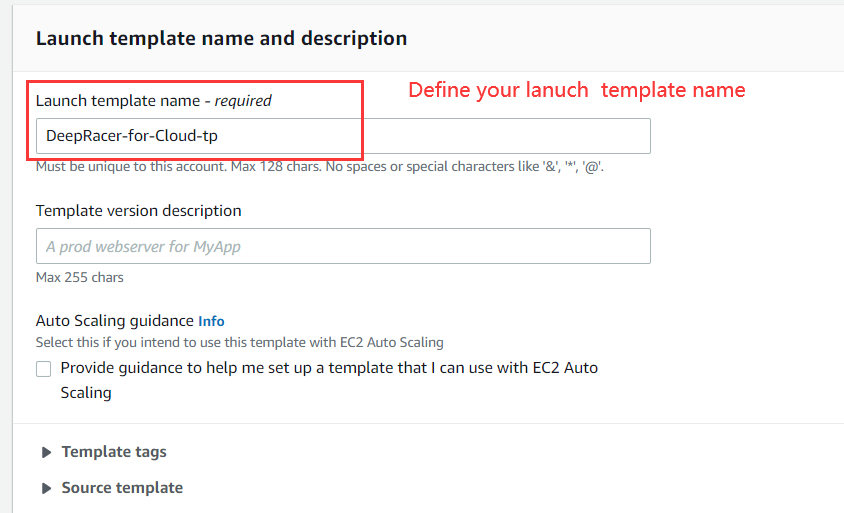Expand the Source template section label
This screenshot has height=513, width=844.
tap(122, 488)
